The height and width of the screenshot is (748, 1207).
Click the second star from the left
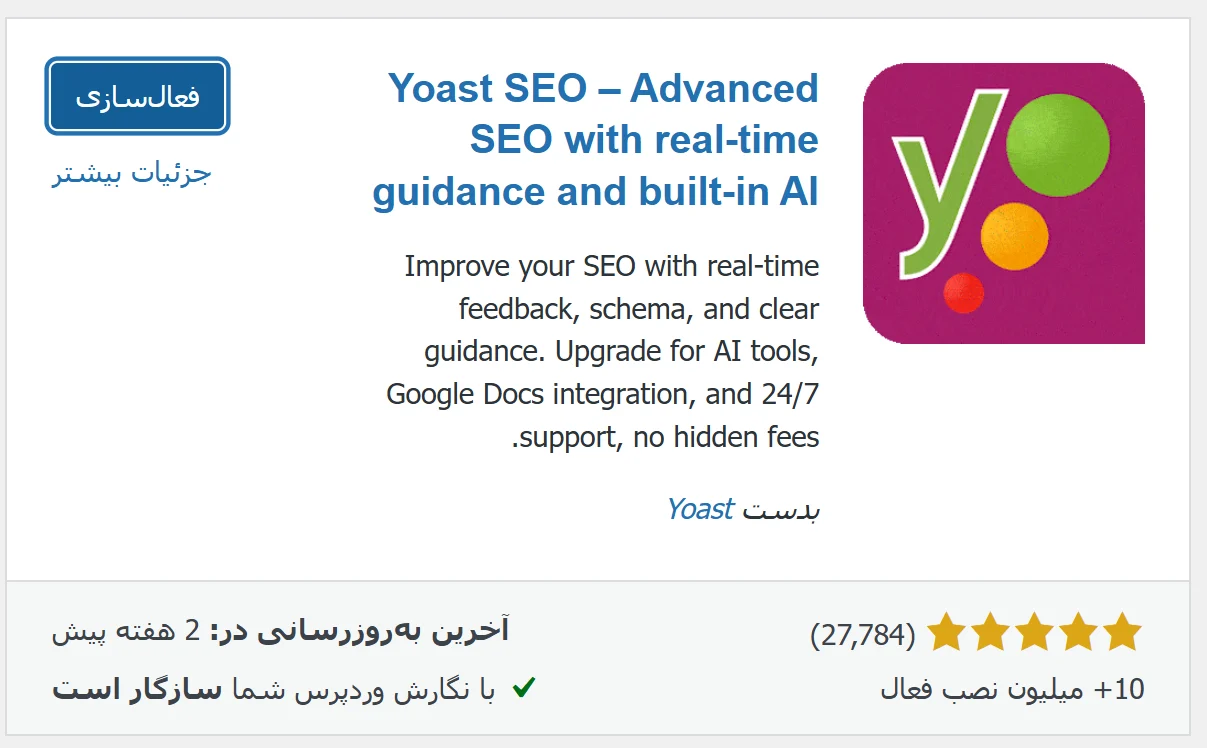pos(991,633)
